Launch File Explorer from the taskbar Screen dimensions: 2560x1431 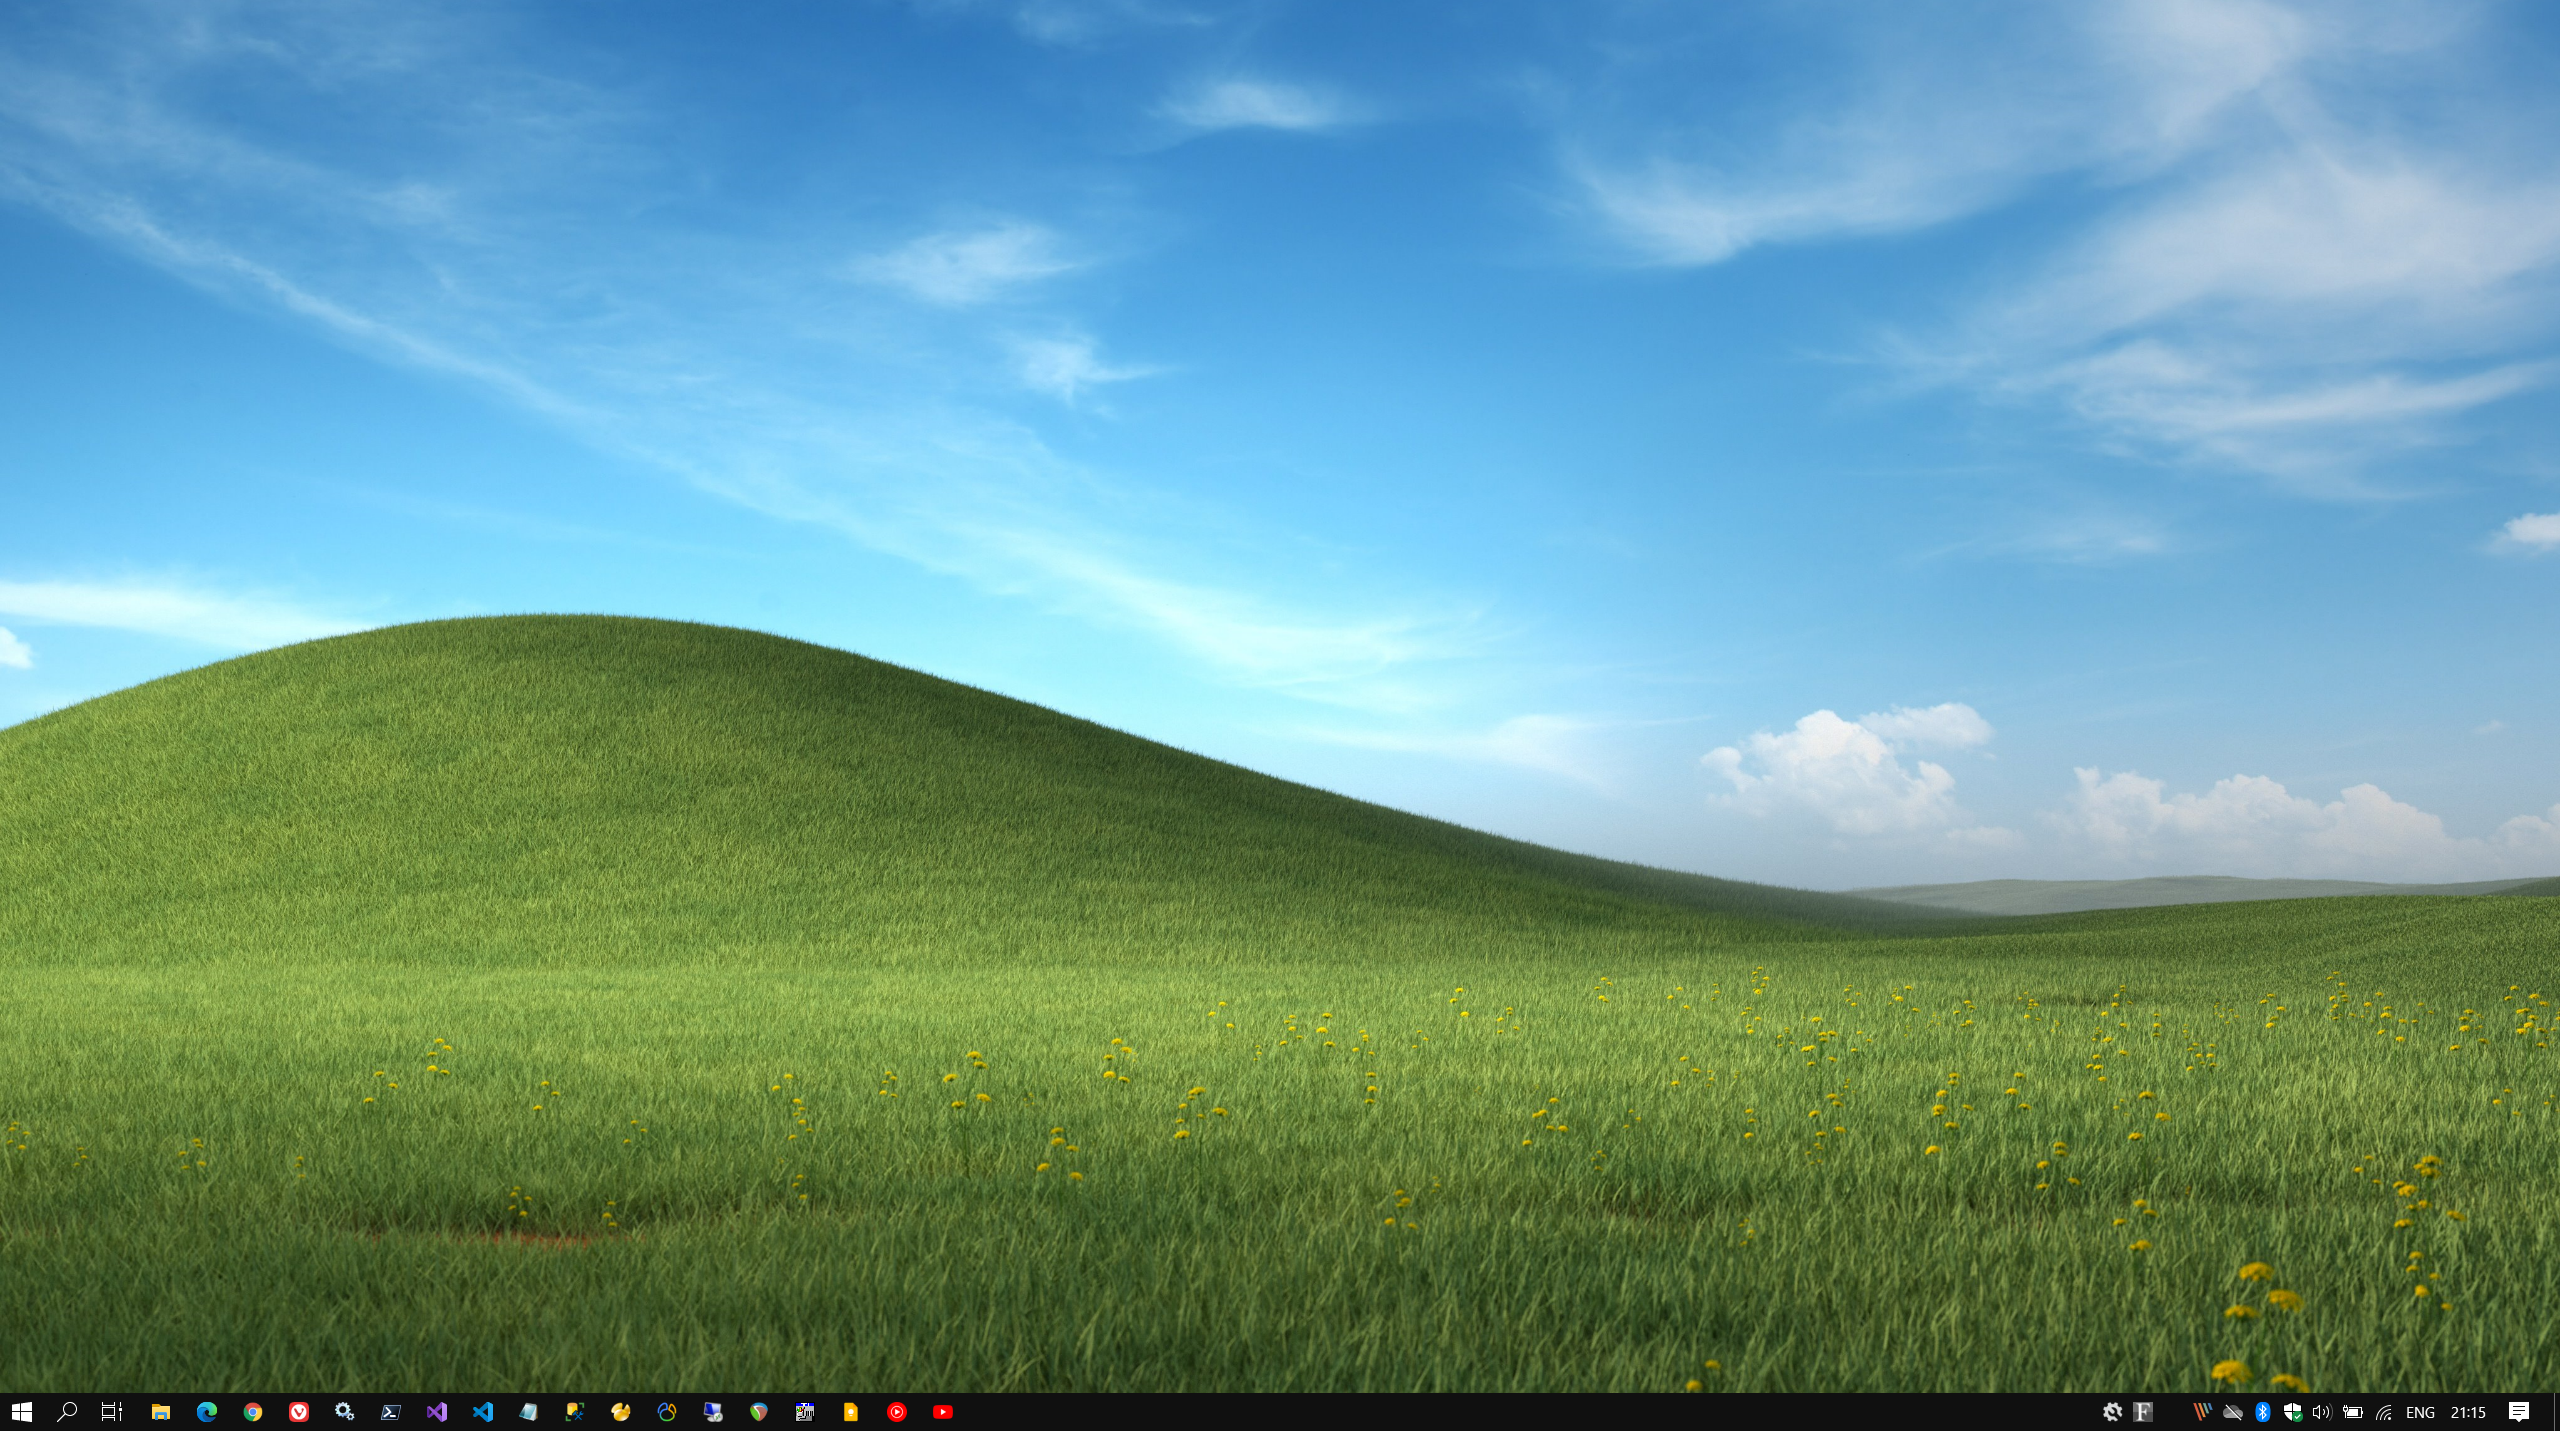click(160, 1412)
